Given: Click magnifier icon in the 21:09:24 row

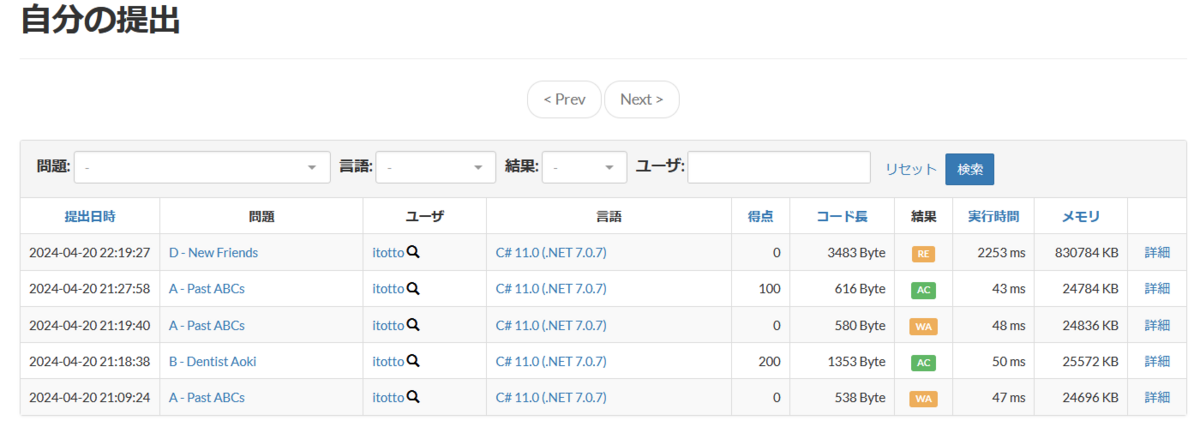Looking at the screenshot, I should [x=413, y=397].
